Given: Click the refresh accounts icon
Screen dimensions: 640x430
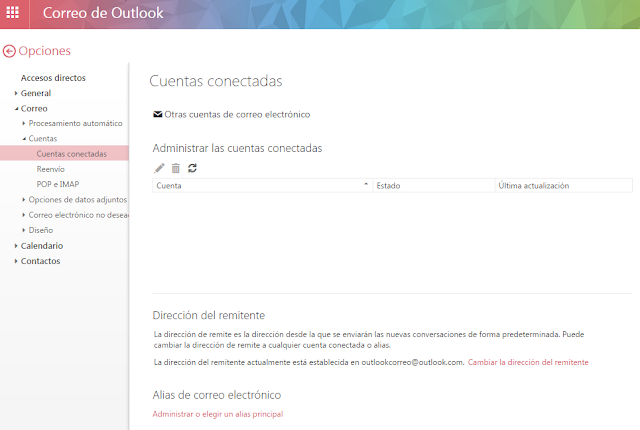Looking at the screenshot, I should coord(192,168).
